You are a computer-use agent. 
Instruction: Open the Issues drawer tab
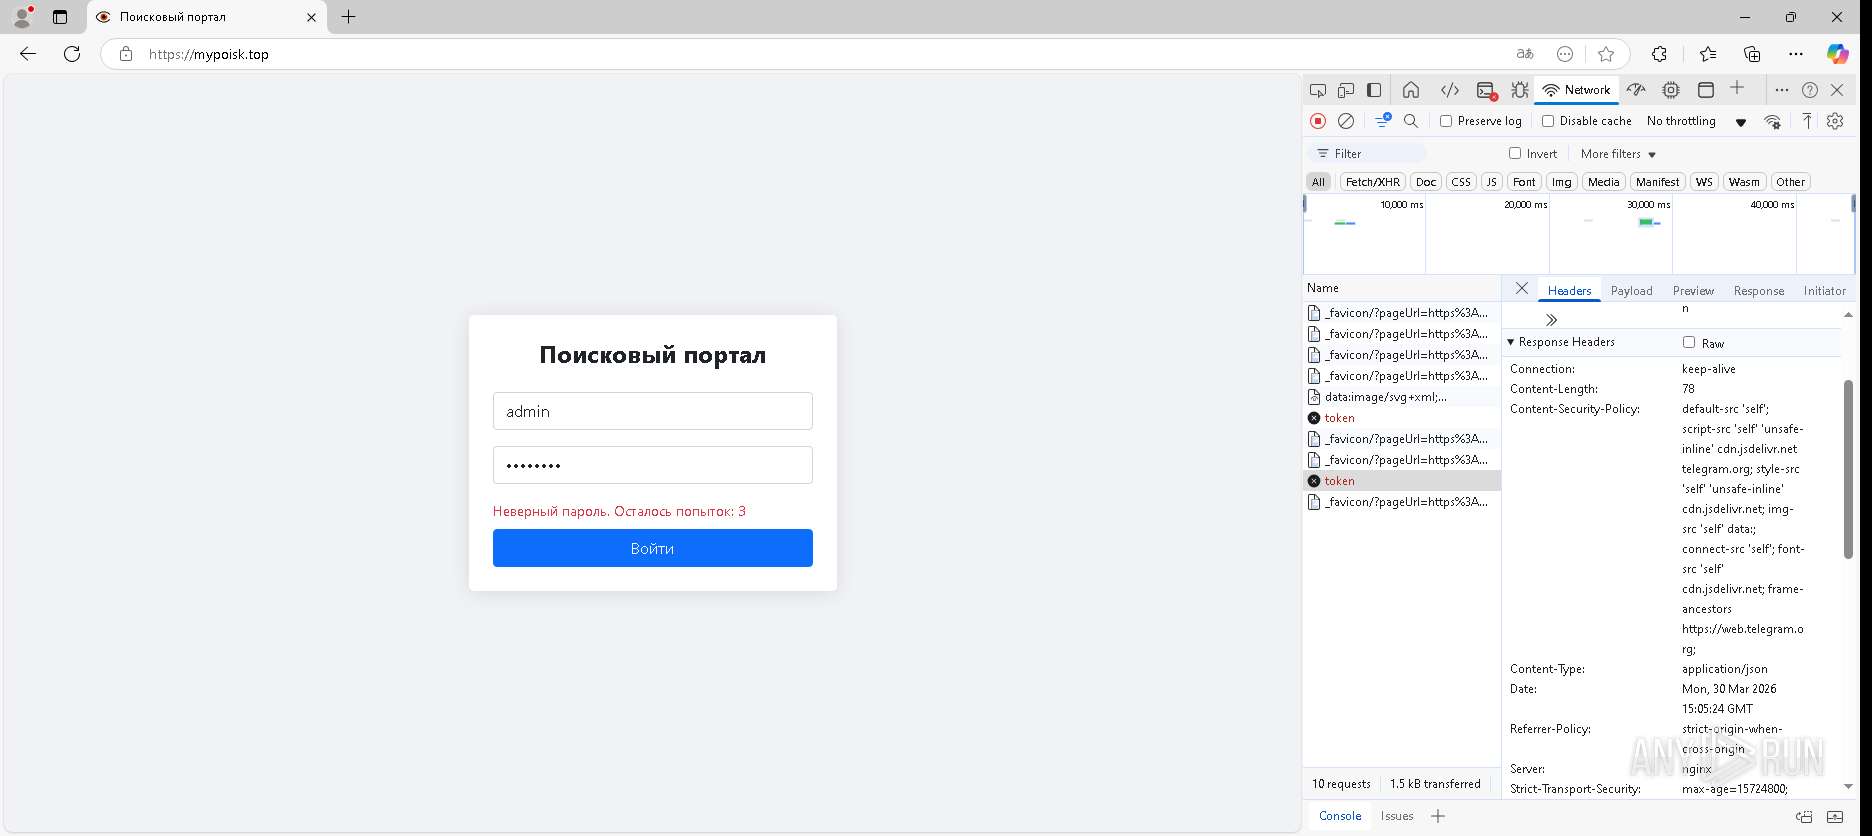click(x=1397, y=816)
